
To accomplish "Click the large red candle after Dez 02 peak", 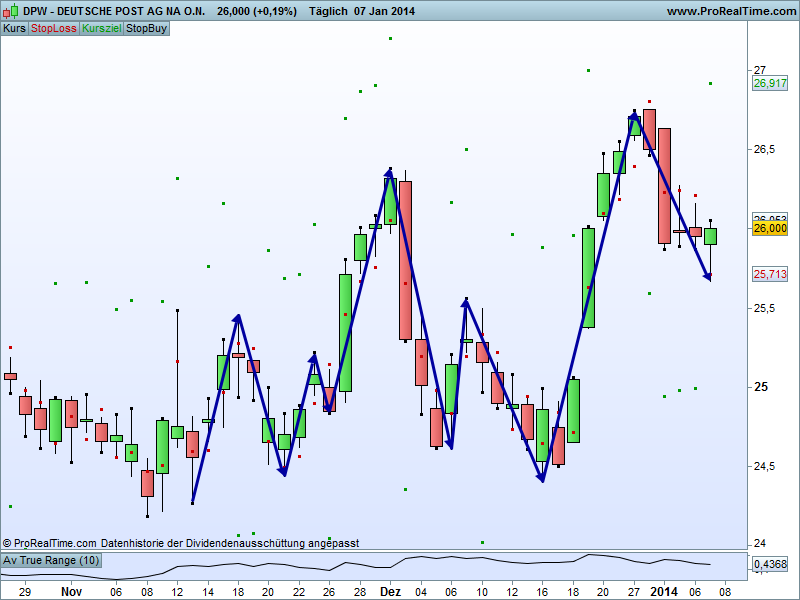I will tap(406, 260).
